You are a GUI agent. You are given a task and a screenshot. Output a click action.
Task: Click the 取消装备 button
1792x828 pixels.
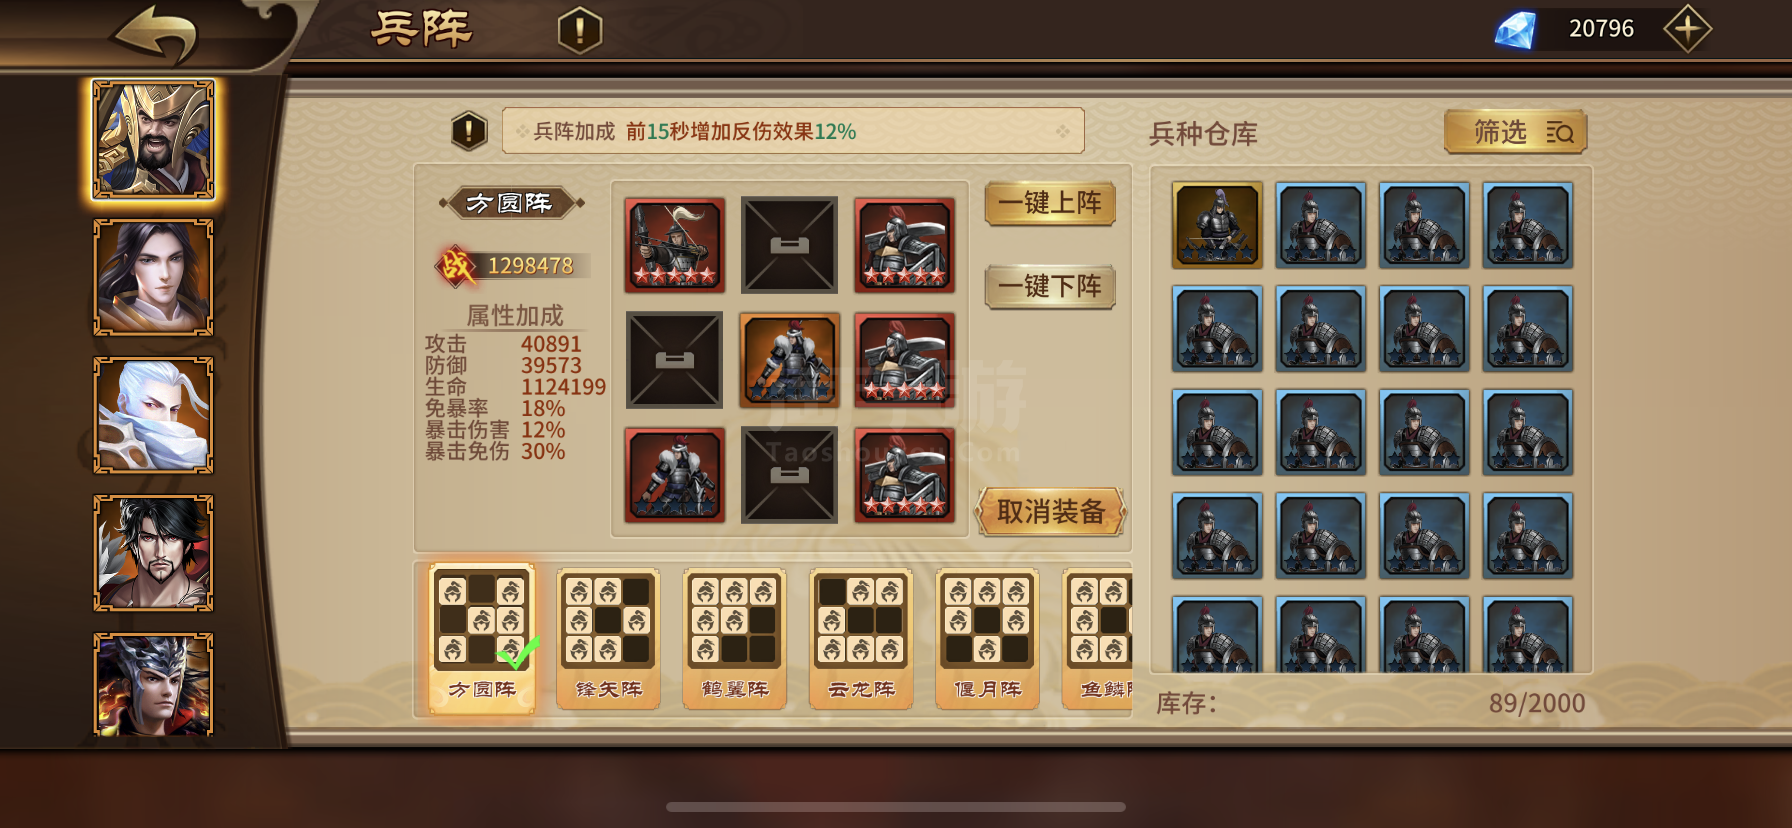tap(1051, 512)
